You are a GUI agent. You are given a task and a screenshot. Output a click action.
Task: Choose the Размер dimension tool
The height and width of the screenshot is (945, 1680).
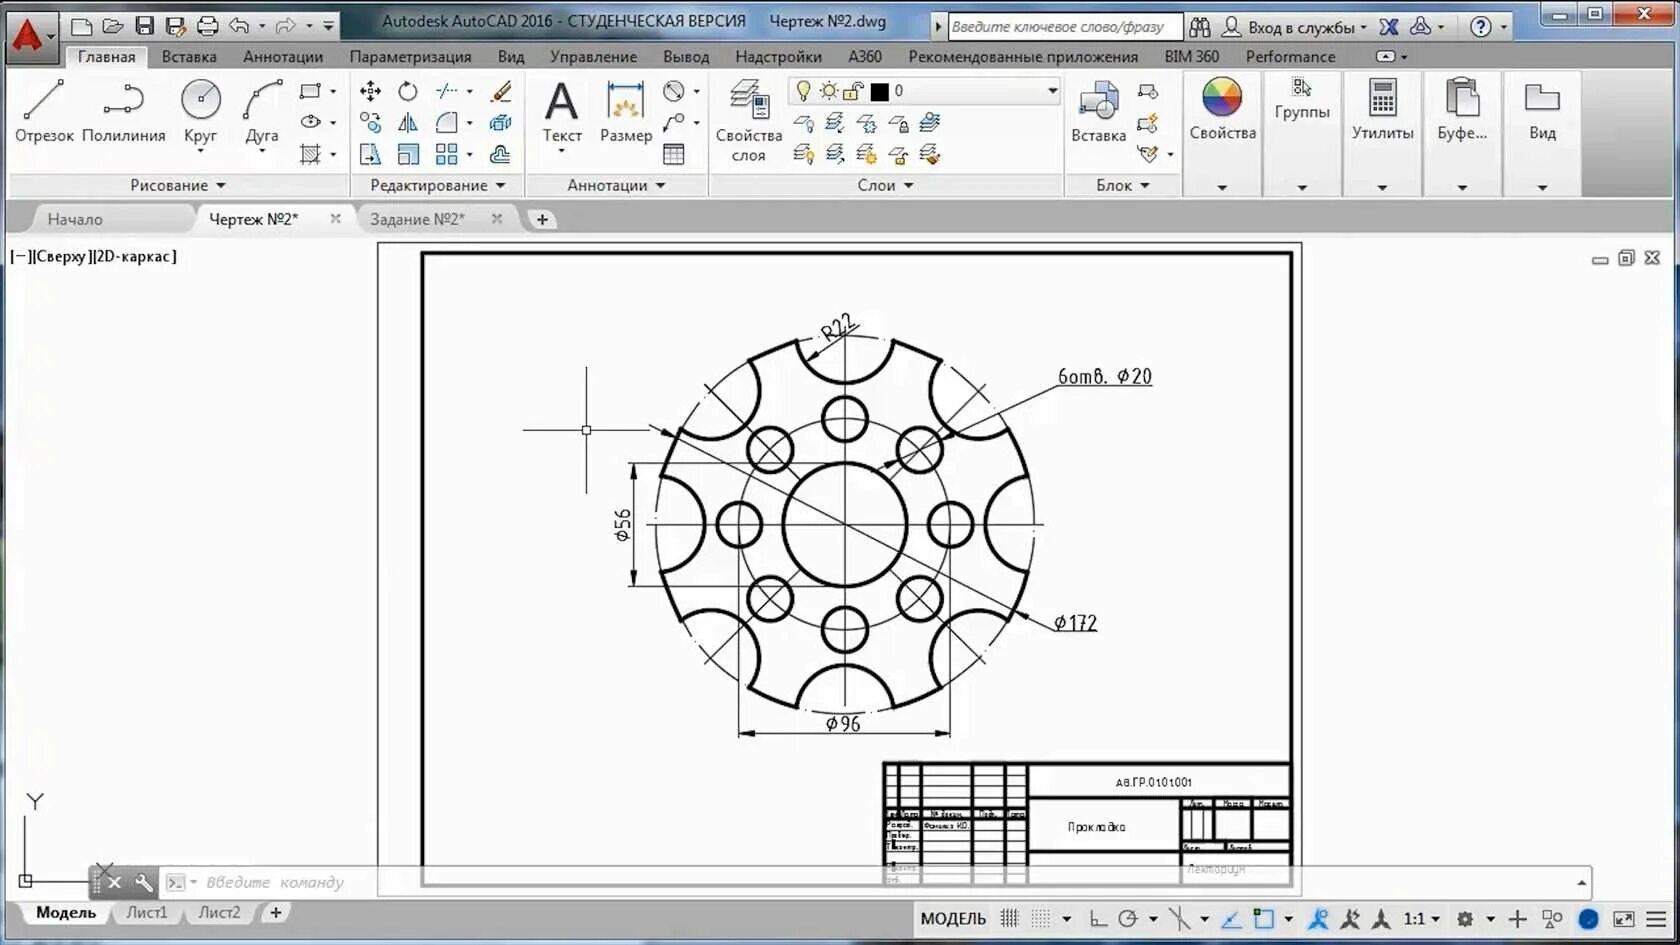tap(625, 111)
